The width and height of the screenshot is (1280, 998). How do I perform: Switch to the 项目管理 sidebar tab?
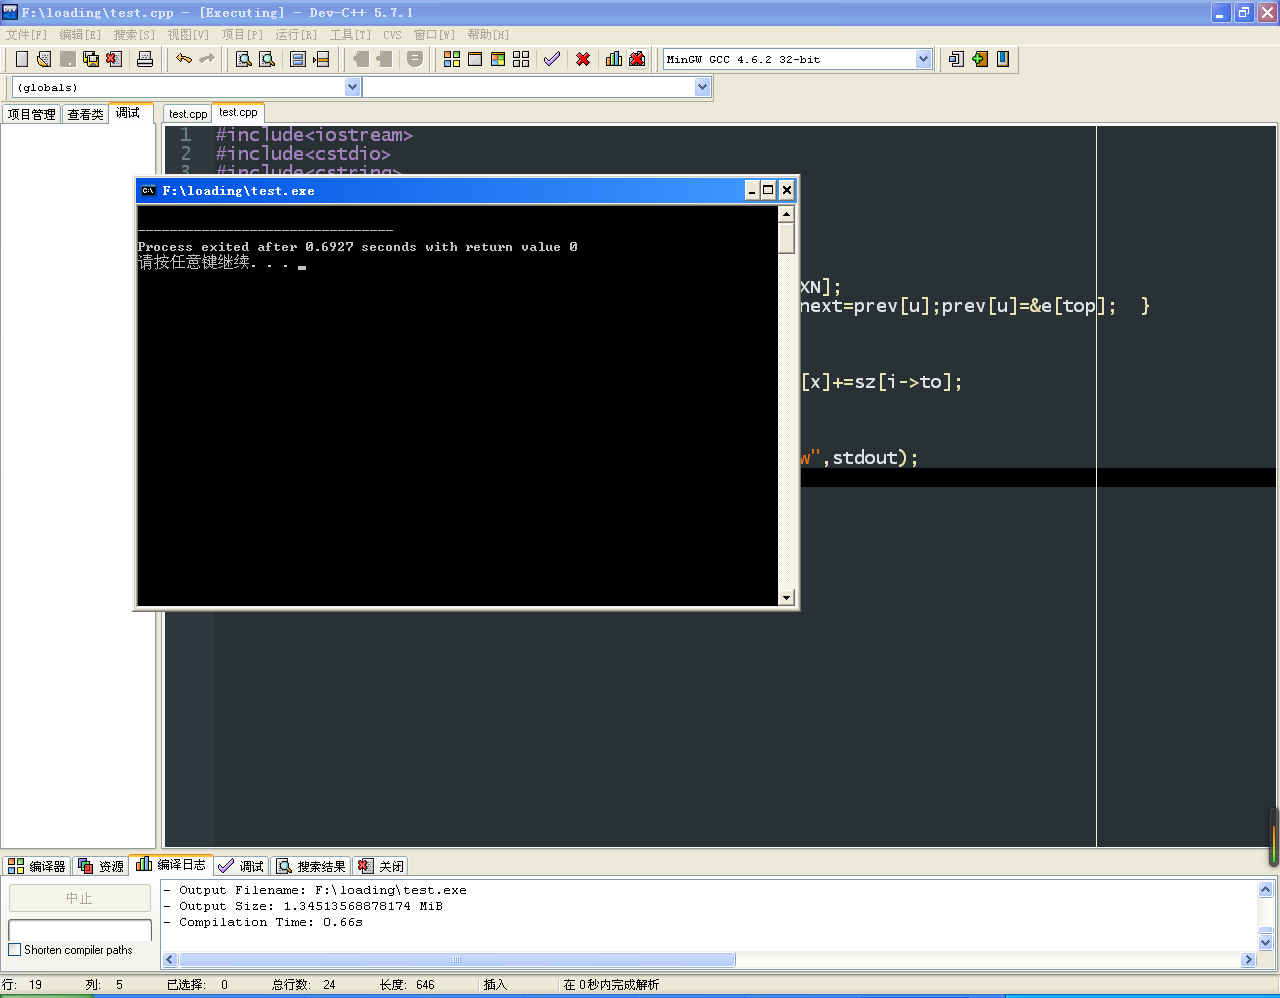32,114
